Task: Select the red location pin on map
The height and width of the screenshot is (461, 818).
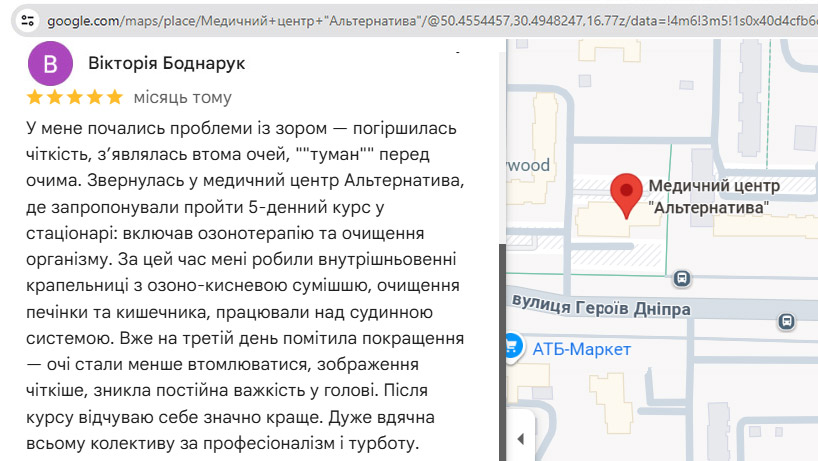Action: pos(626,193)
